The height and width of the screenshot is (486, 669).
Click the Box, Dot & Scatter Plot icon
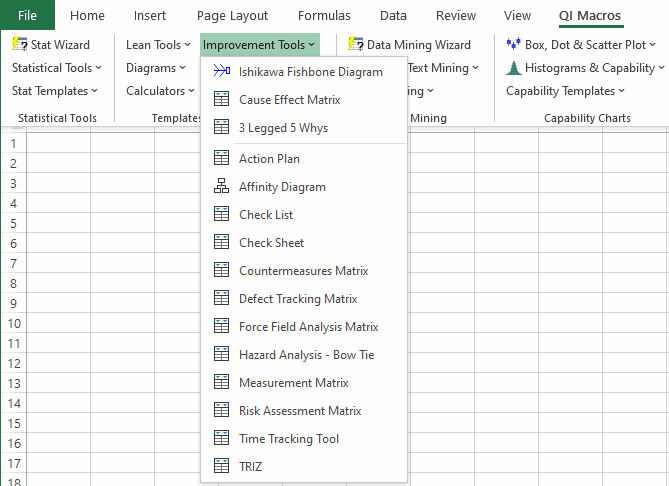(513, 44)
